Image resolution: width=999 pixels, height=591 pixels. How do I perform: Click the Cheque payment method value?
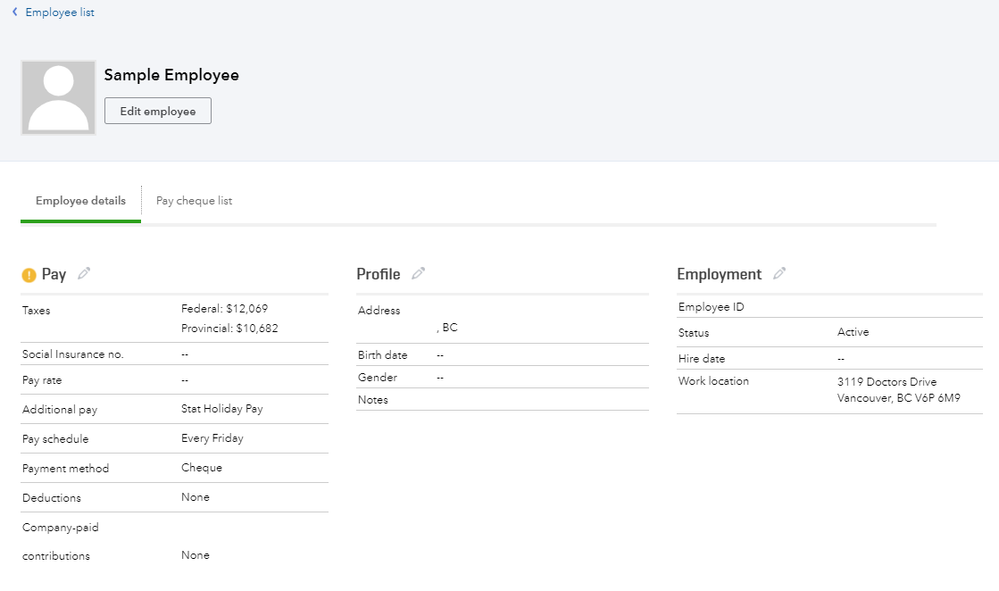pos(201,468)
